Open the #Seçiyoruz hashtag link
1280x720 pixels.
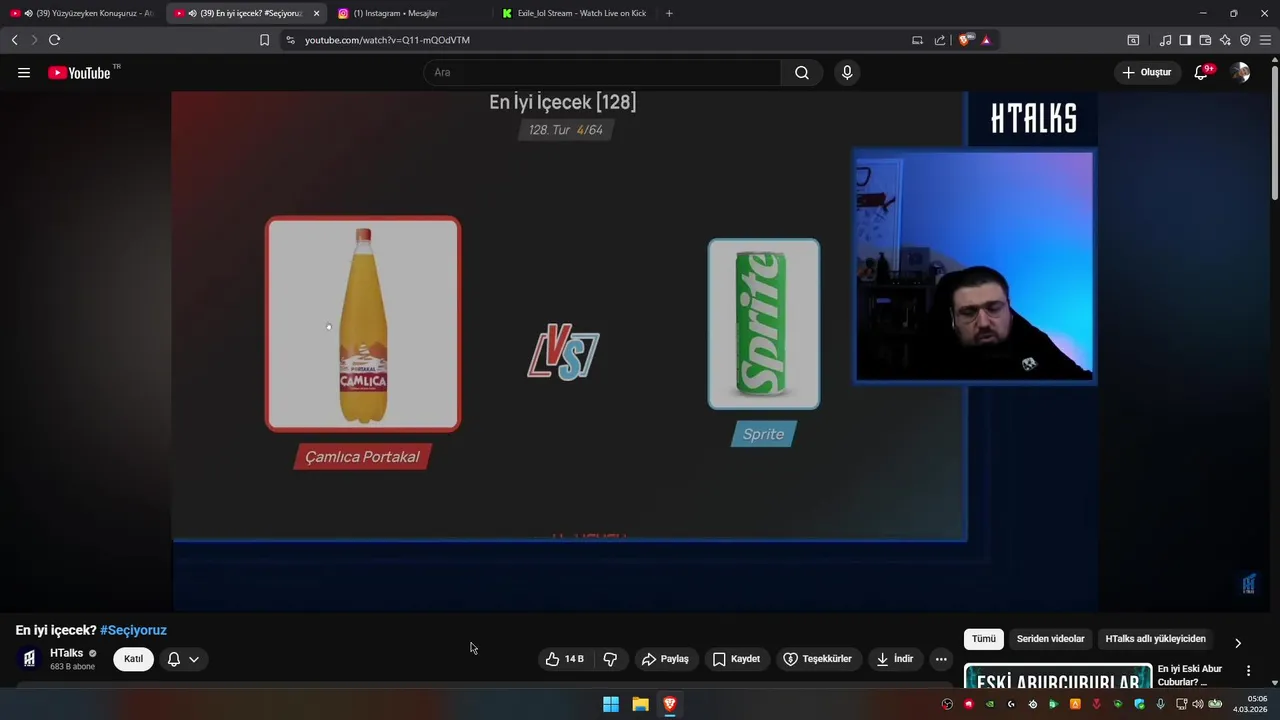tap(133, 630)
